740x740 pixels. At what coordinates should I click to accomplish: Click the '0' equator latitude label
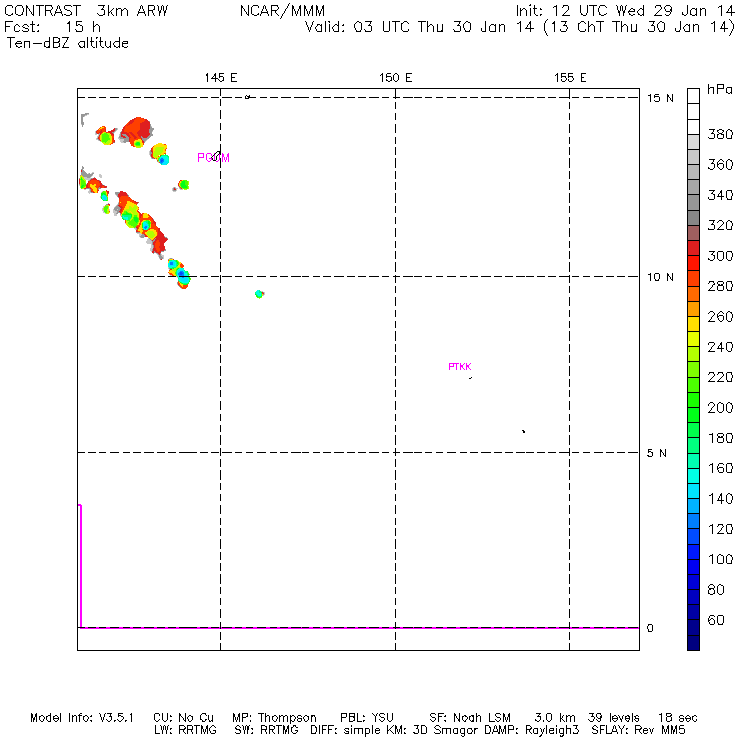click(650, 628)
